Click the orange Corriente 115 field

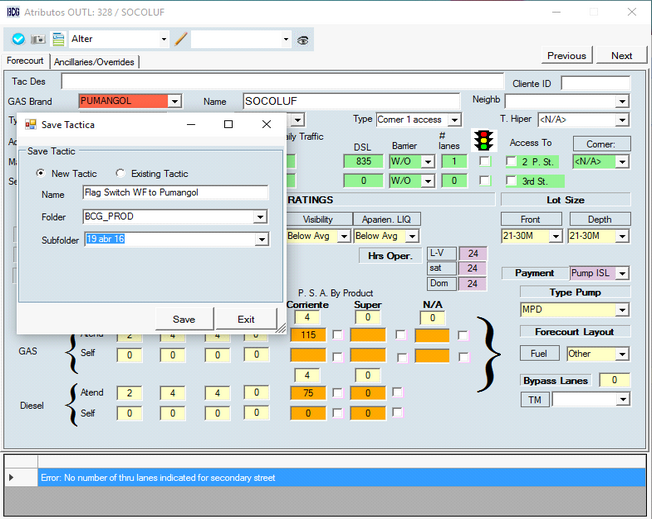pyautogui.click(x=308, y=335)
